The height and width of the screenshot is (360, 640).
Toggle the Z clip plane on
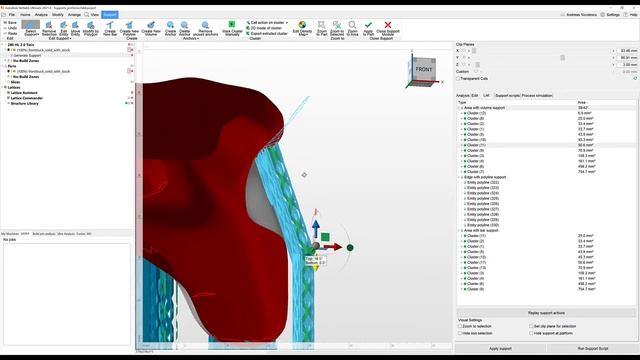pyautogui.click(x=463, y=64)
